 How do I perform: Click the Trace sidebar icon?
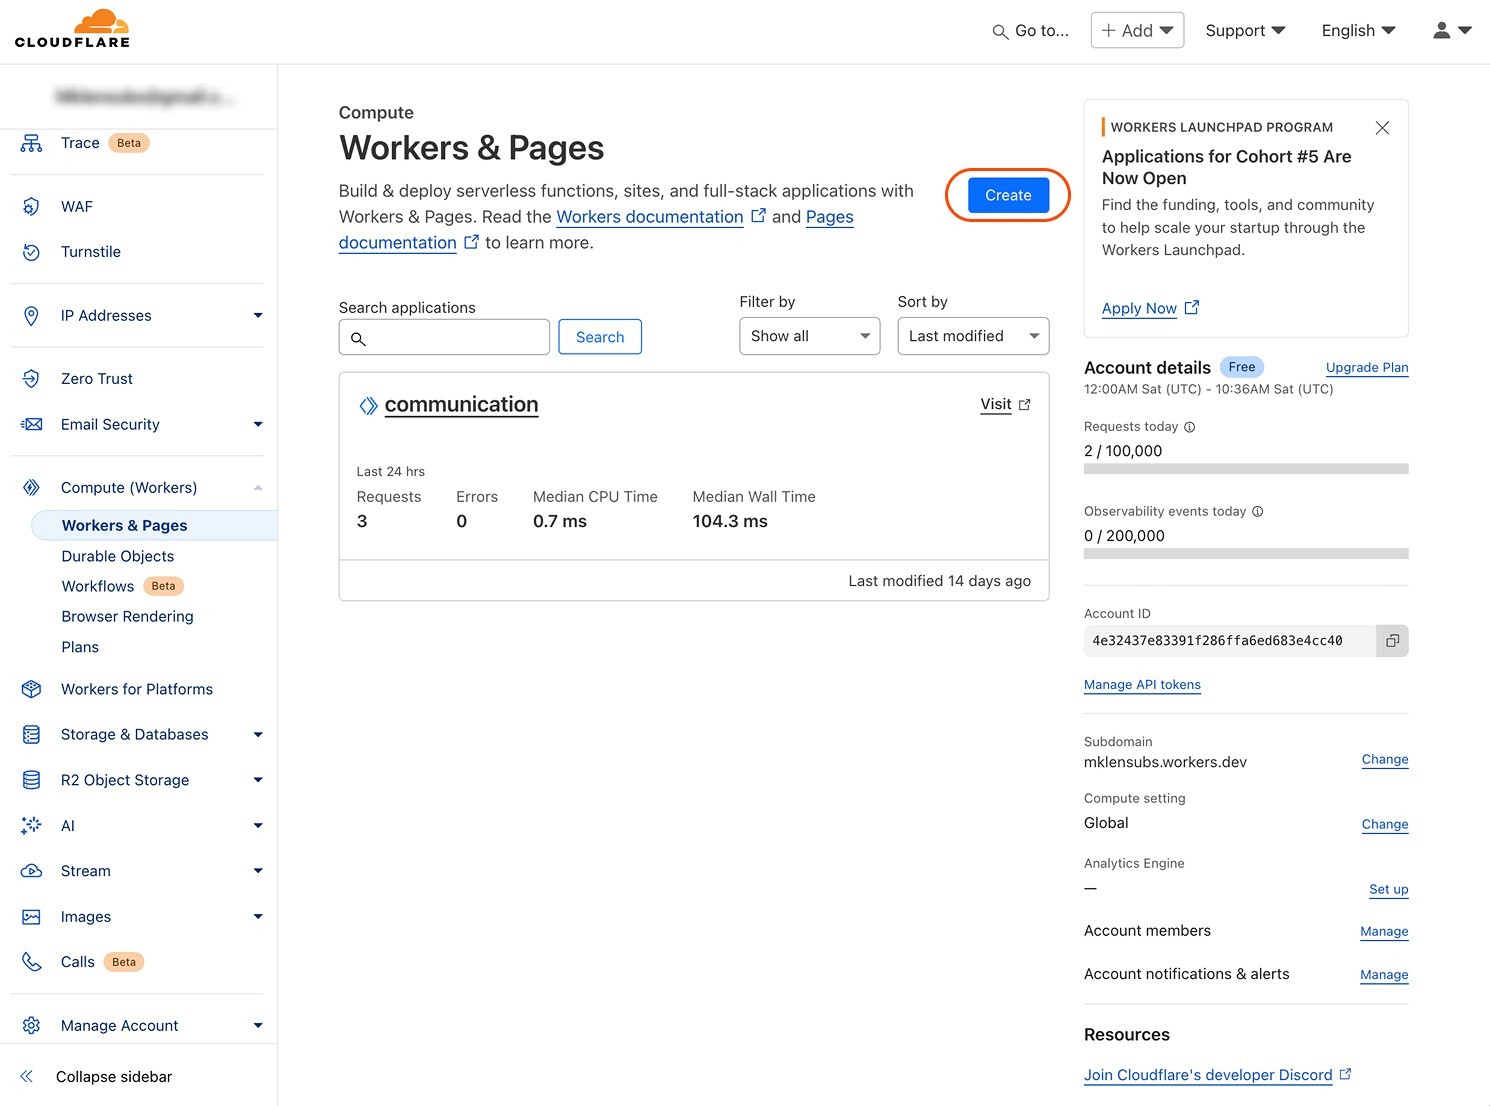tap(31, 143)
